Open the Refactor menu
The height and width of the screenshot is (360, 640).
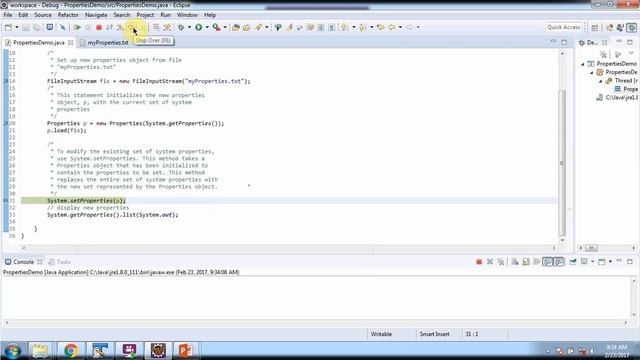coord(68,15)
